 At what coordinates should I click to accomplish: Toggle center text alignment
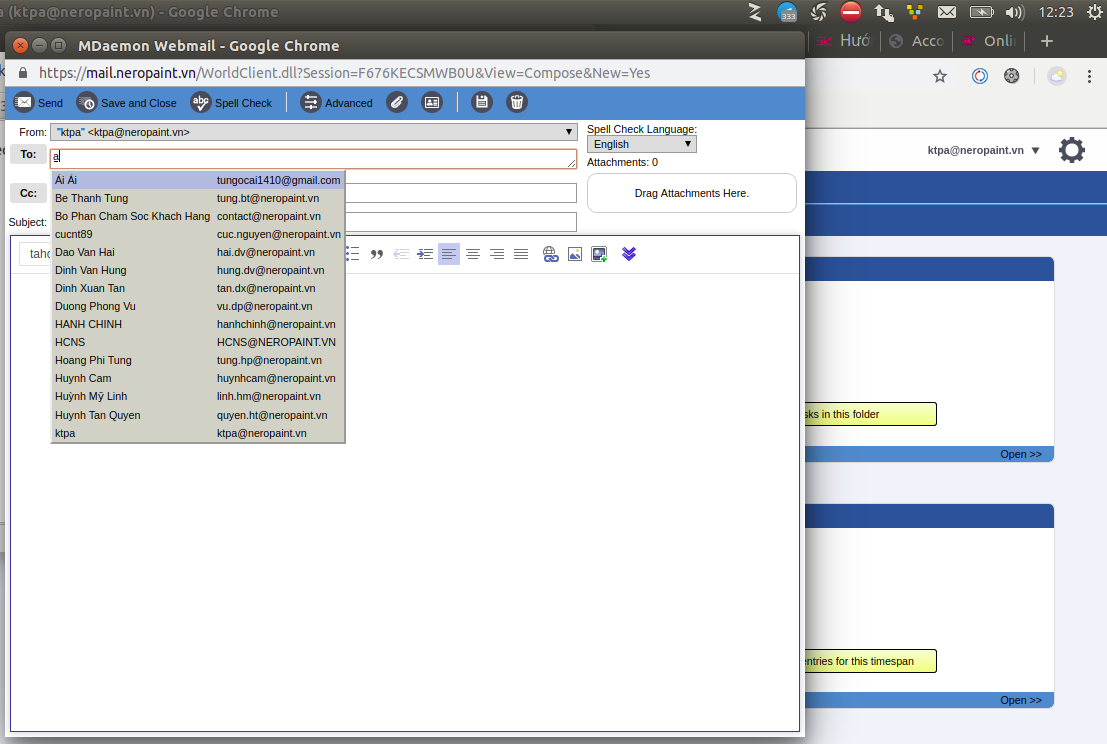[x=473, y=254]
